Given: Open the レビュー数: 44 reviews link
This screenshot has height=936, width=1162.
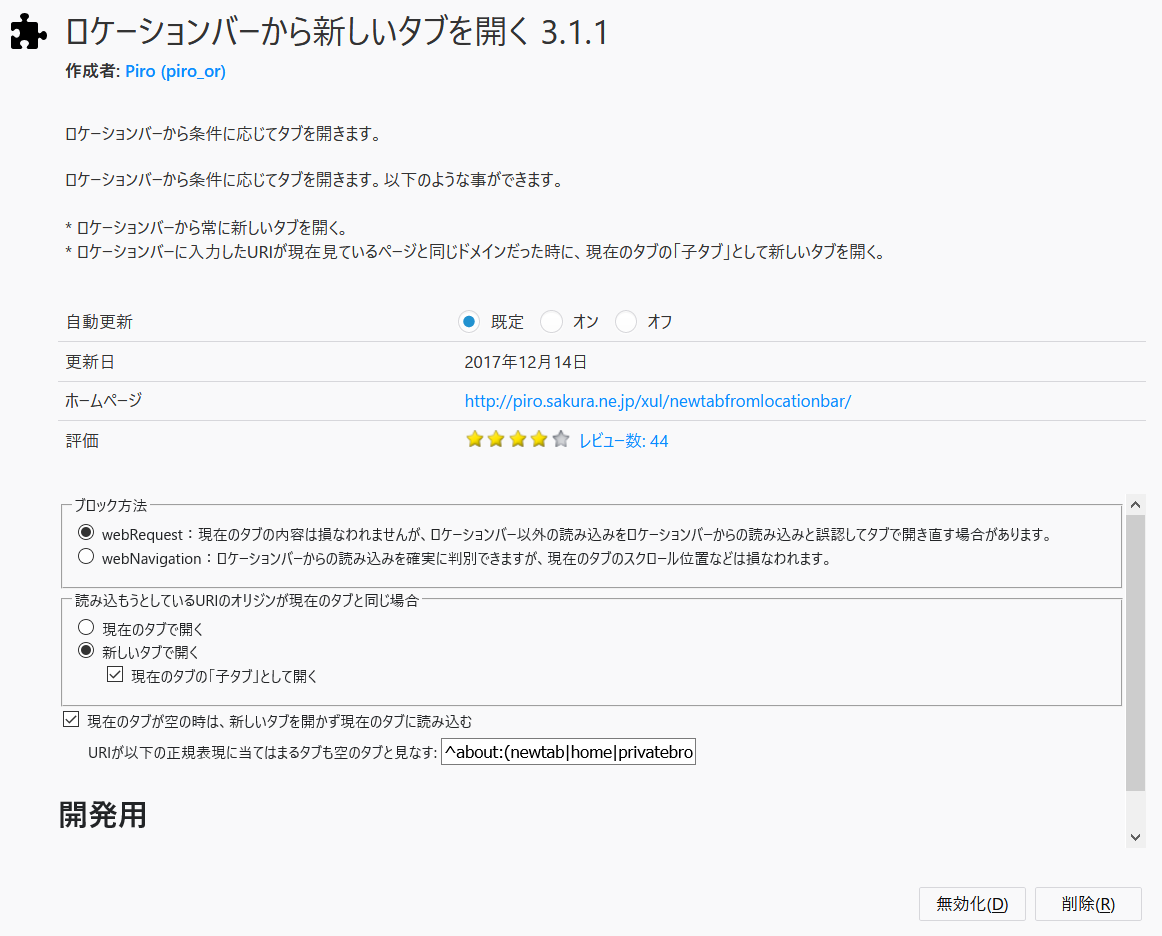Looking at the screenshot, I should pyautogui.click(x=623, y=440).
